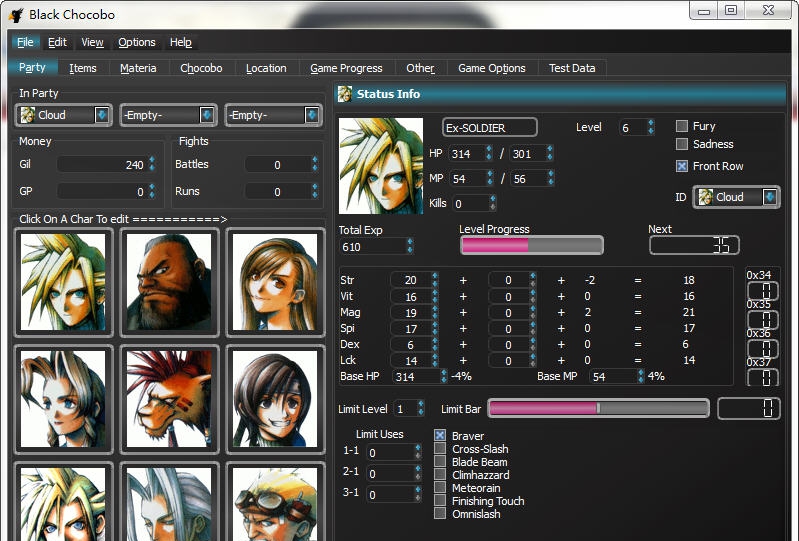The image size is (799, 541).
Task: Enable the Cross-Slash limit checkbox
Action: 440,449
